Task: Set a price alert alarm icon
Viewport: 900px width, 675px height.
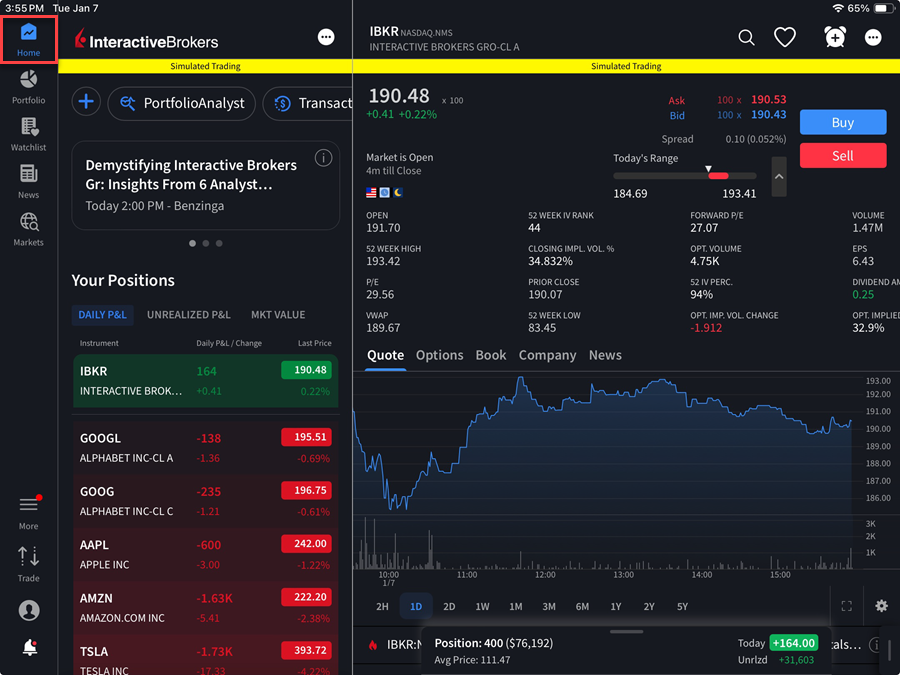Action: [x=835, y=37]
